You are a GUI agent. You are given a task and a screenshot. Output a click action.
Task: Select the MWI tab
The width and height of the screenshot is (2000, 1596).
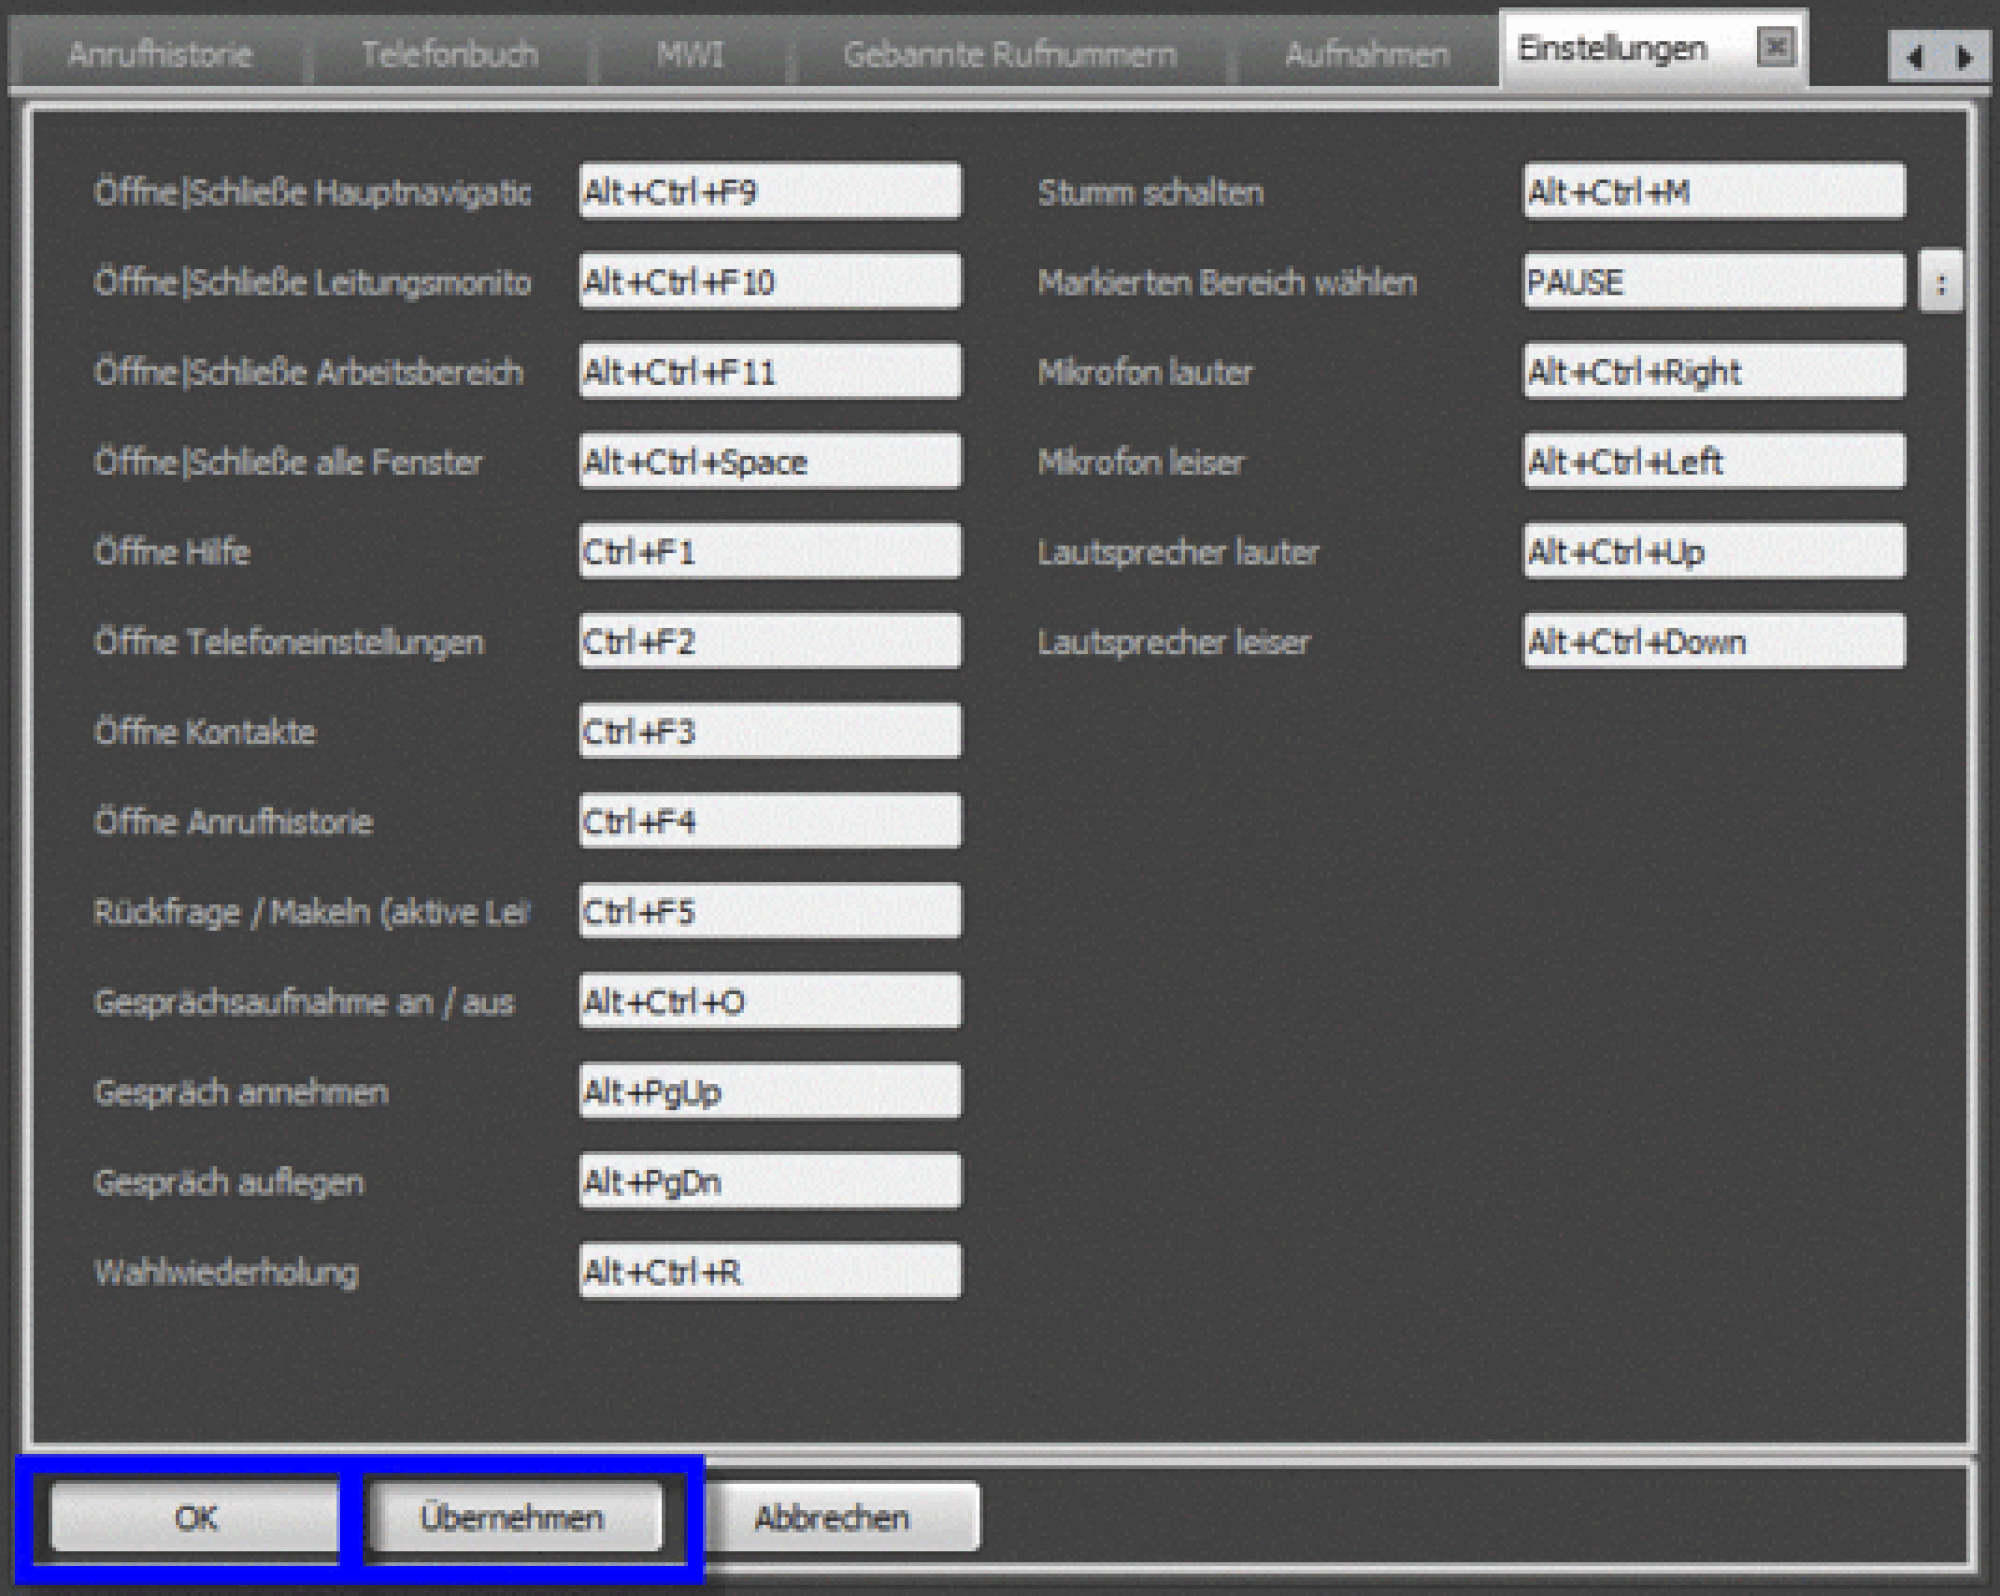point(690,54)
